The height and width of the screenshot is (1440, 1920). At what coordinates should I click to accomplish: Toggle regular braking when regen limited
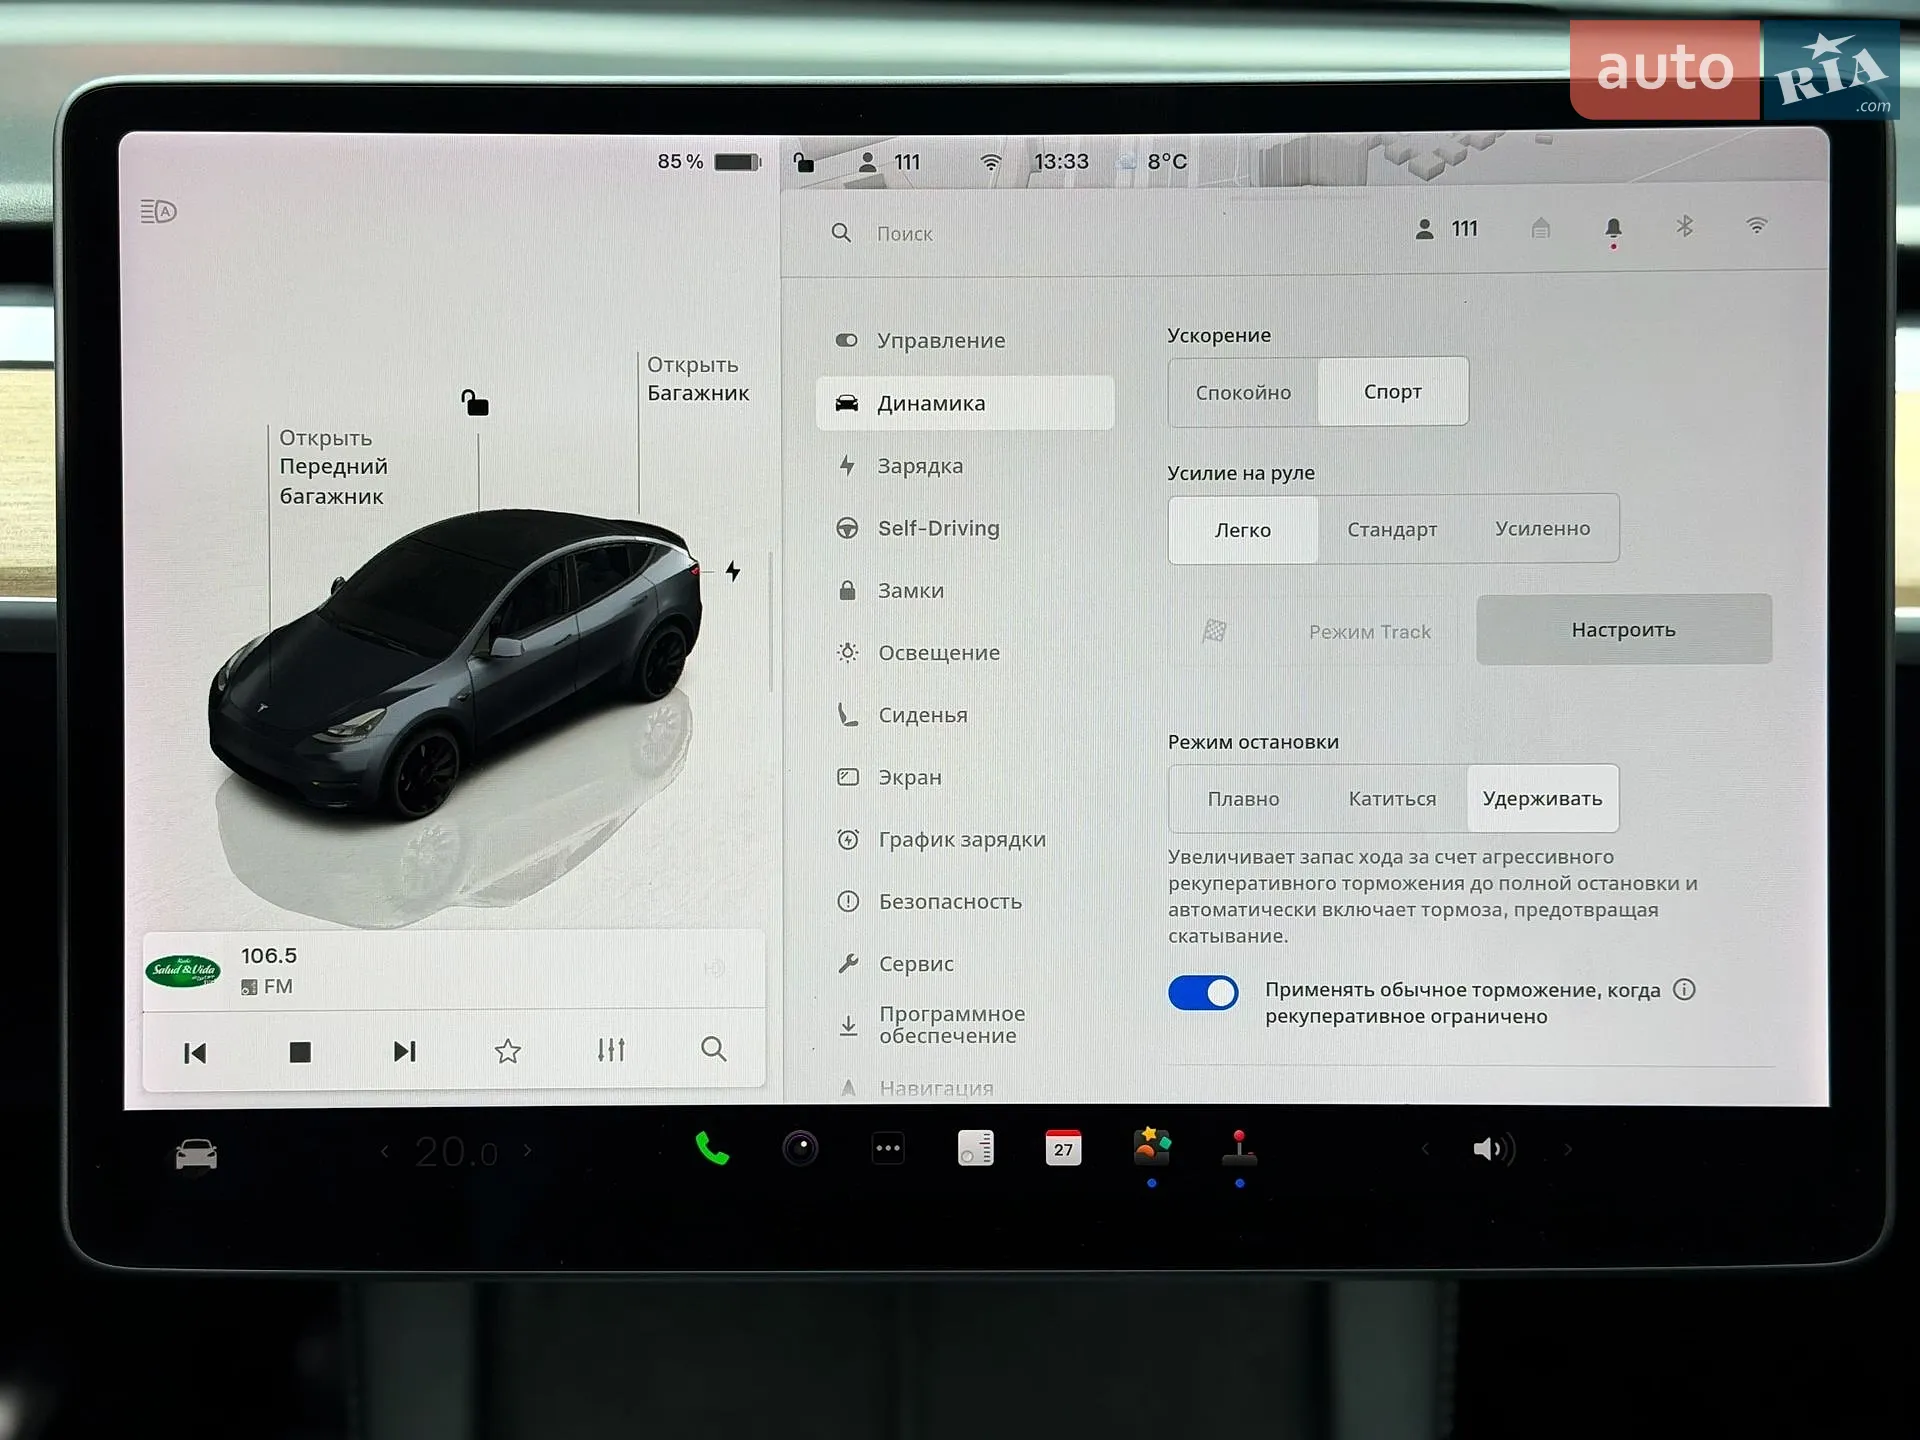[x=1203, y=993]
